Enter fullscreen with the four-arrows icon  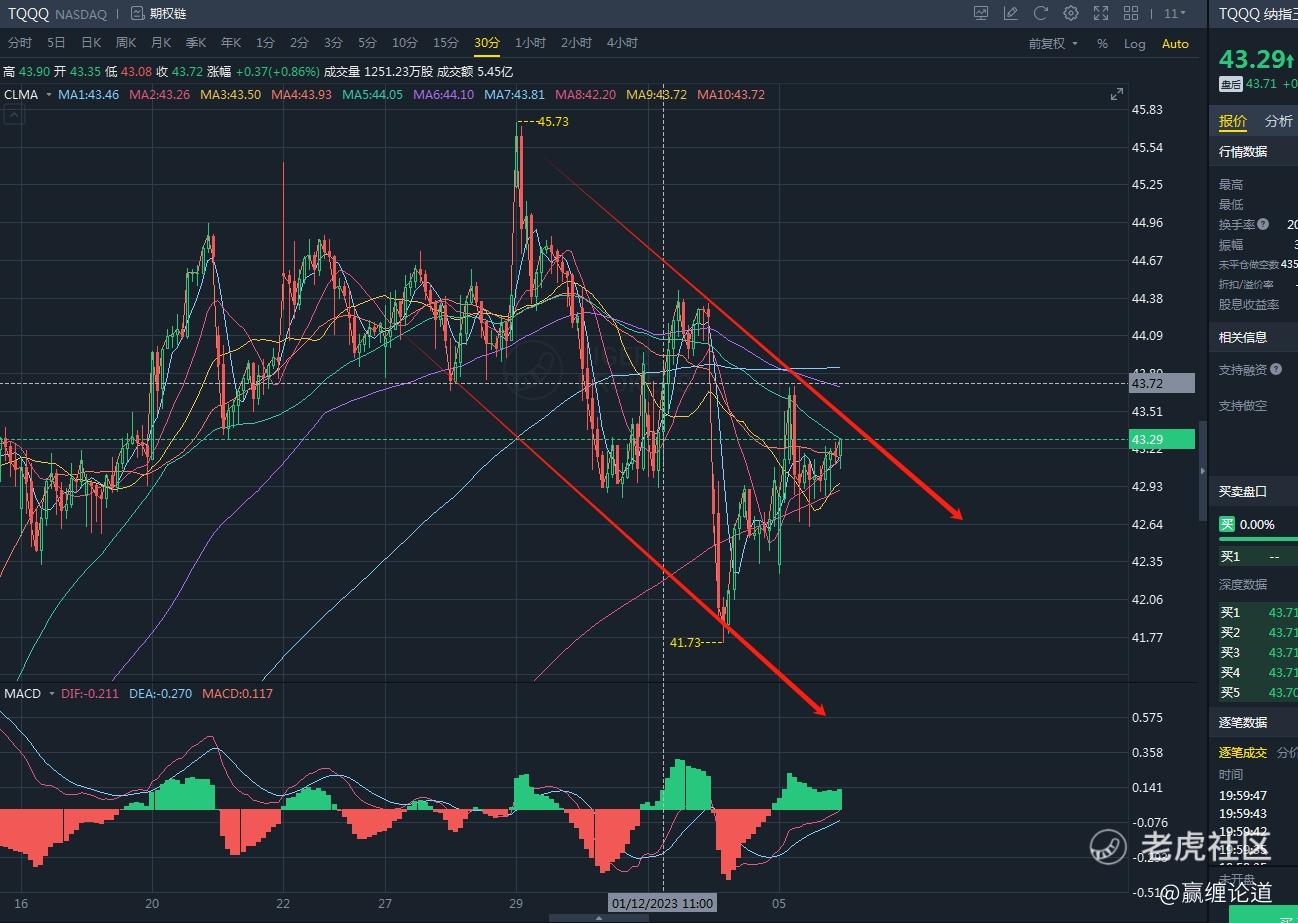tap(1101, 13)
